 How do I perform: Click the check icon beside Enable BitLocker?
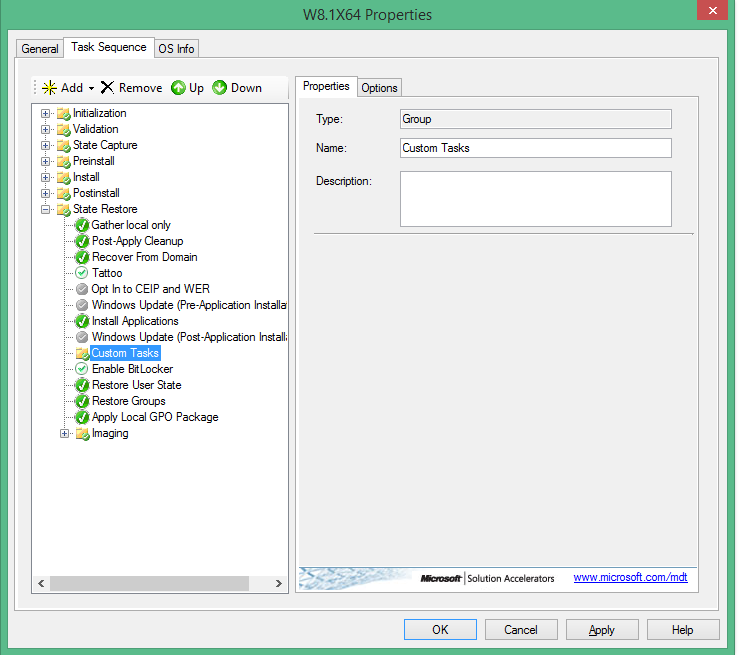(x=82, y=369)
